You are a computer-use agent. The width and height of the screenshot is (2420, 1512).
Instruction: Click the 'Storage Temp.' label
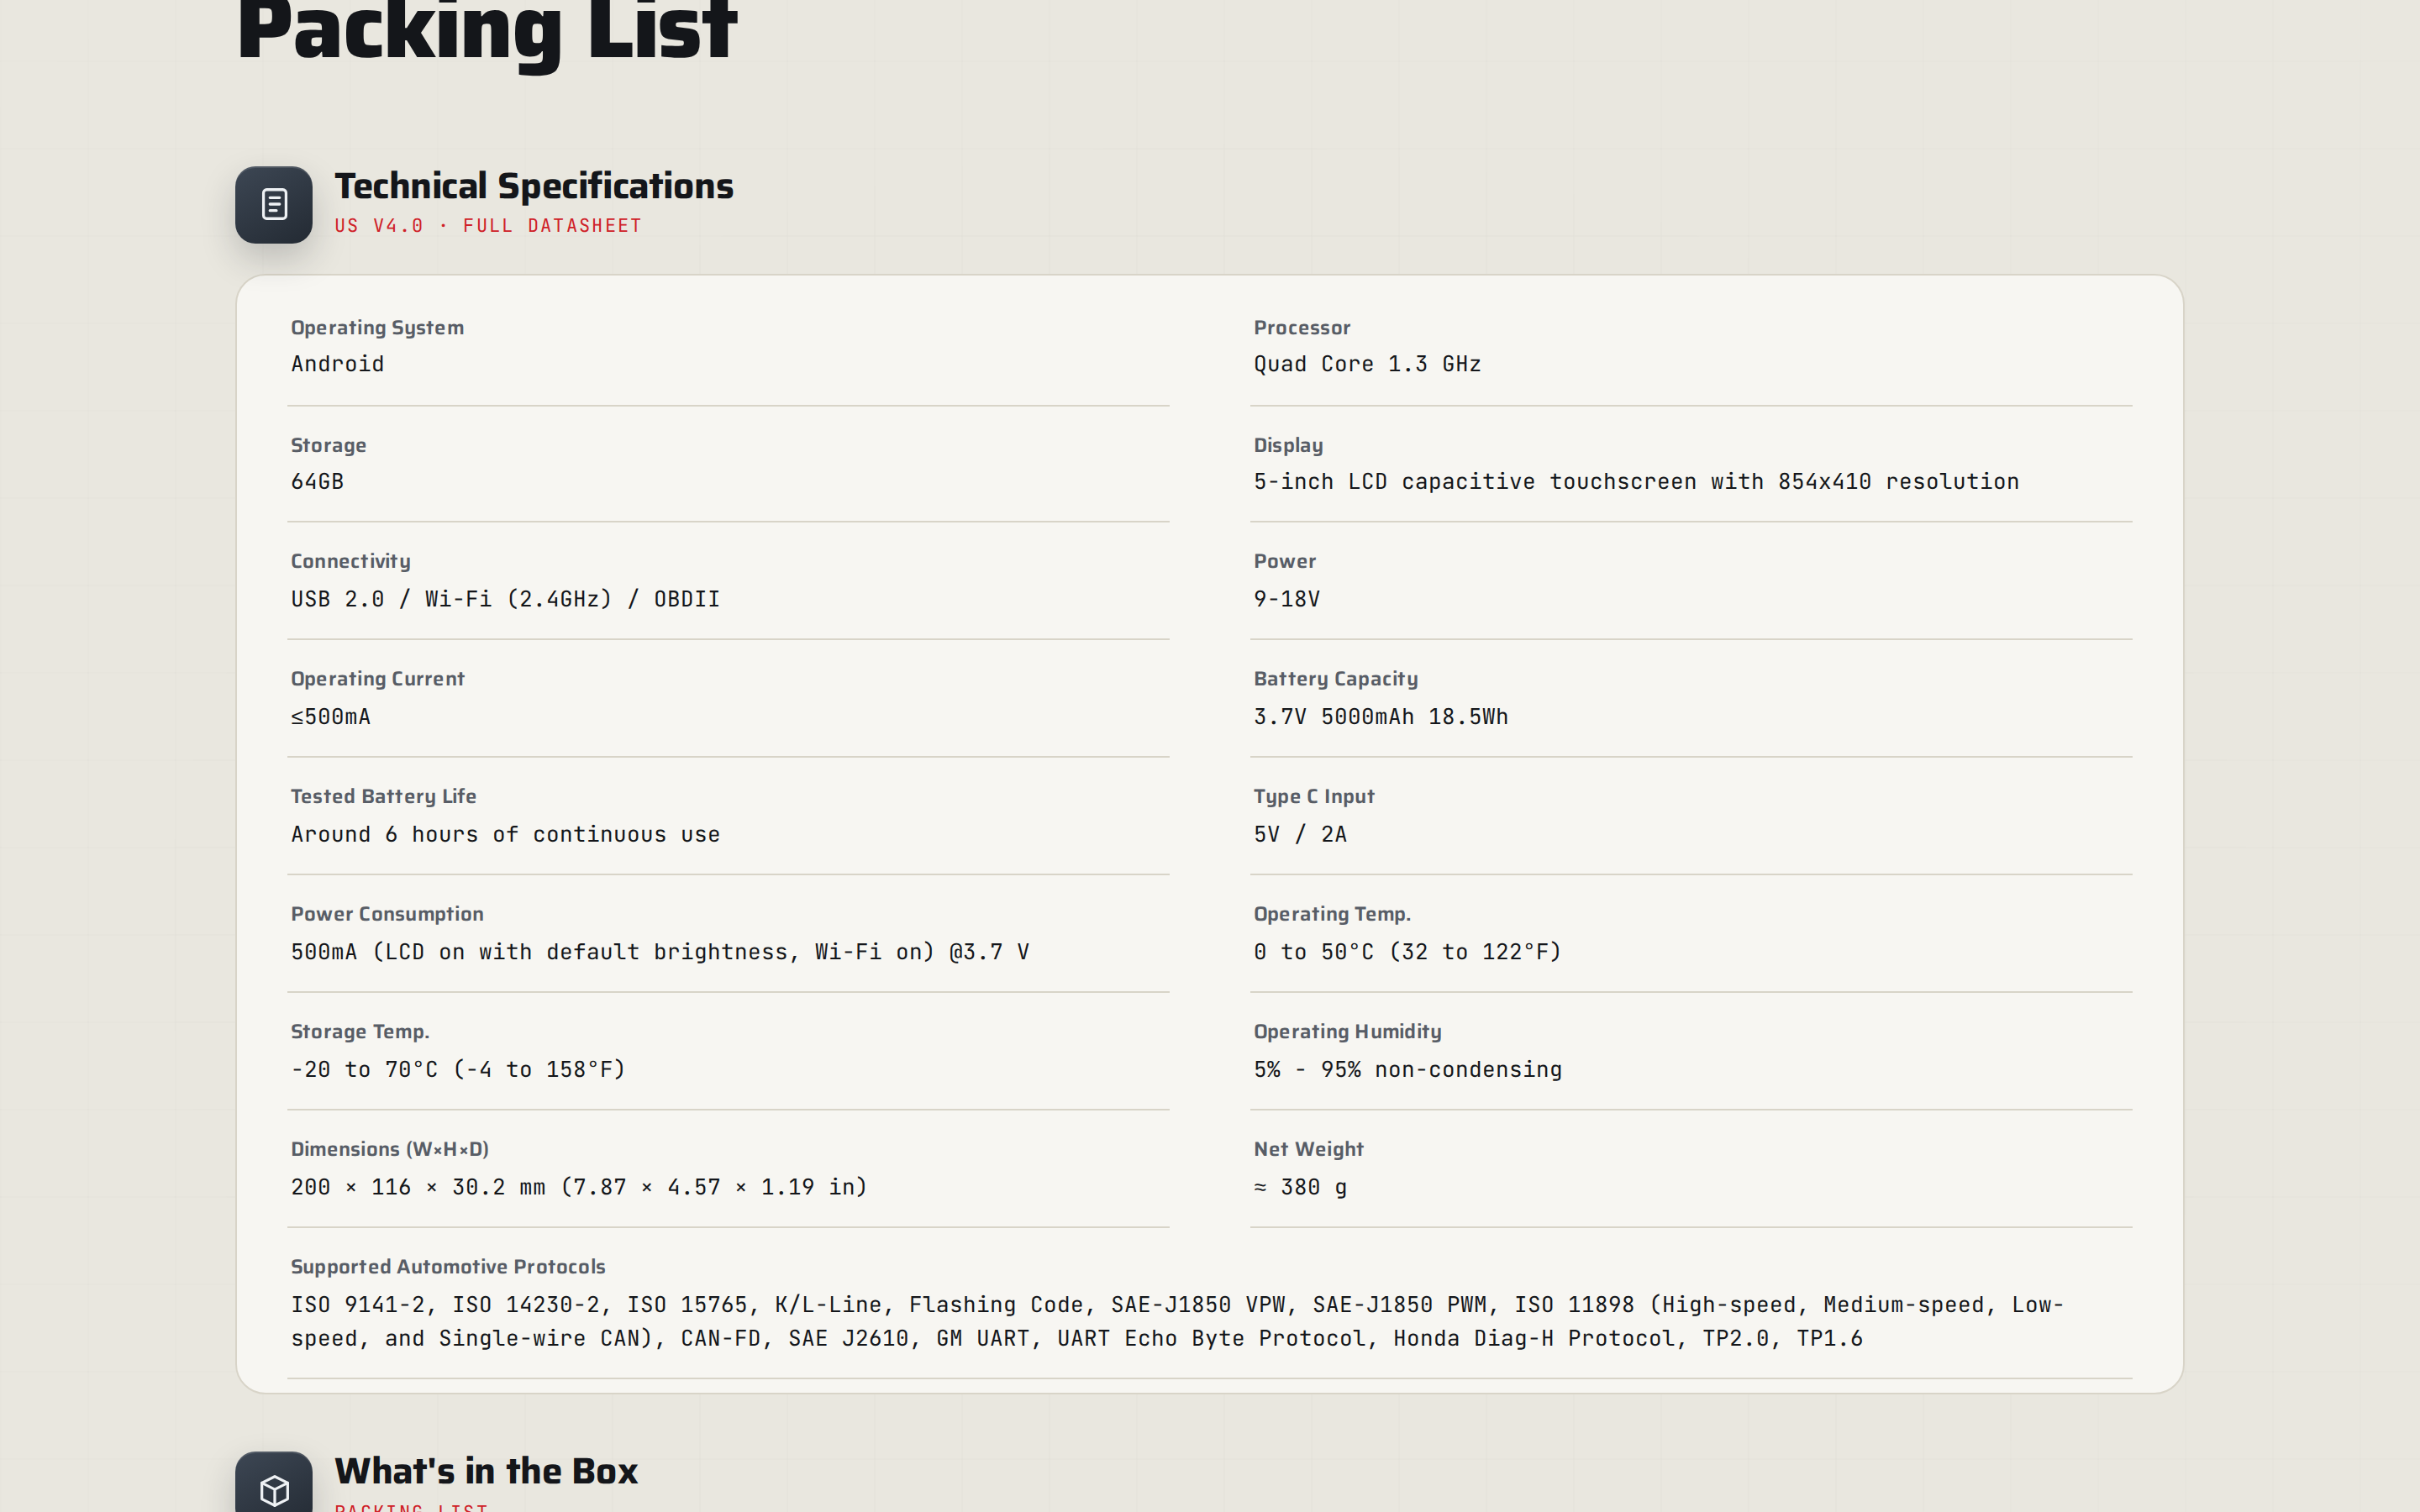click(360, 1032)
